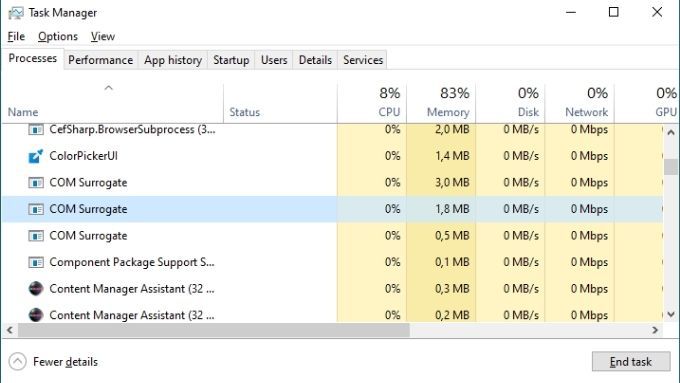
Task: Sort processes by Disk column header
Action: tap(510, 102)
